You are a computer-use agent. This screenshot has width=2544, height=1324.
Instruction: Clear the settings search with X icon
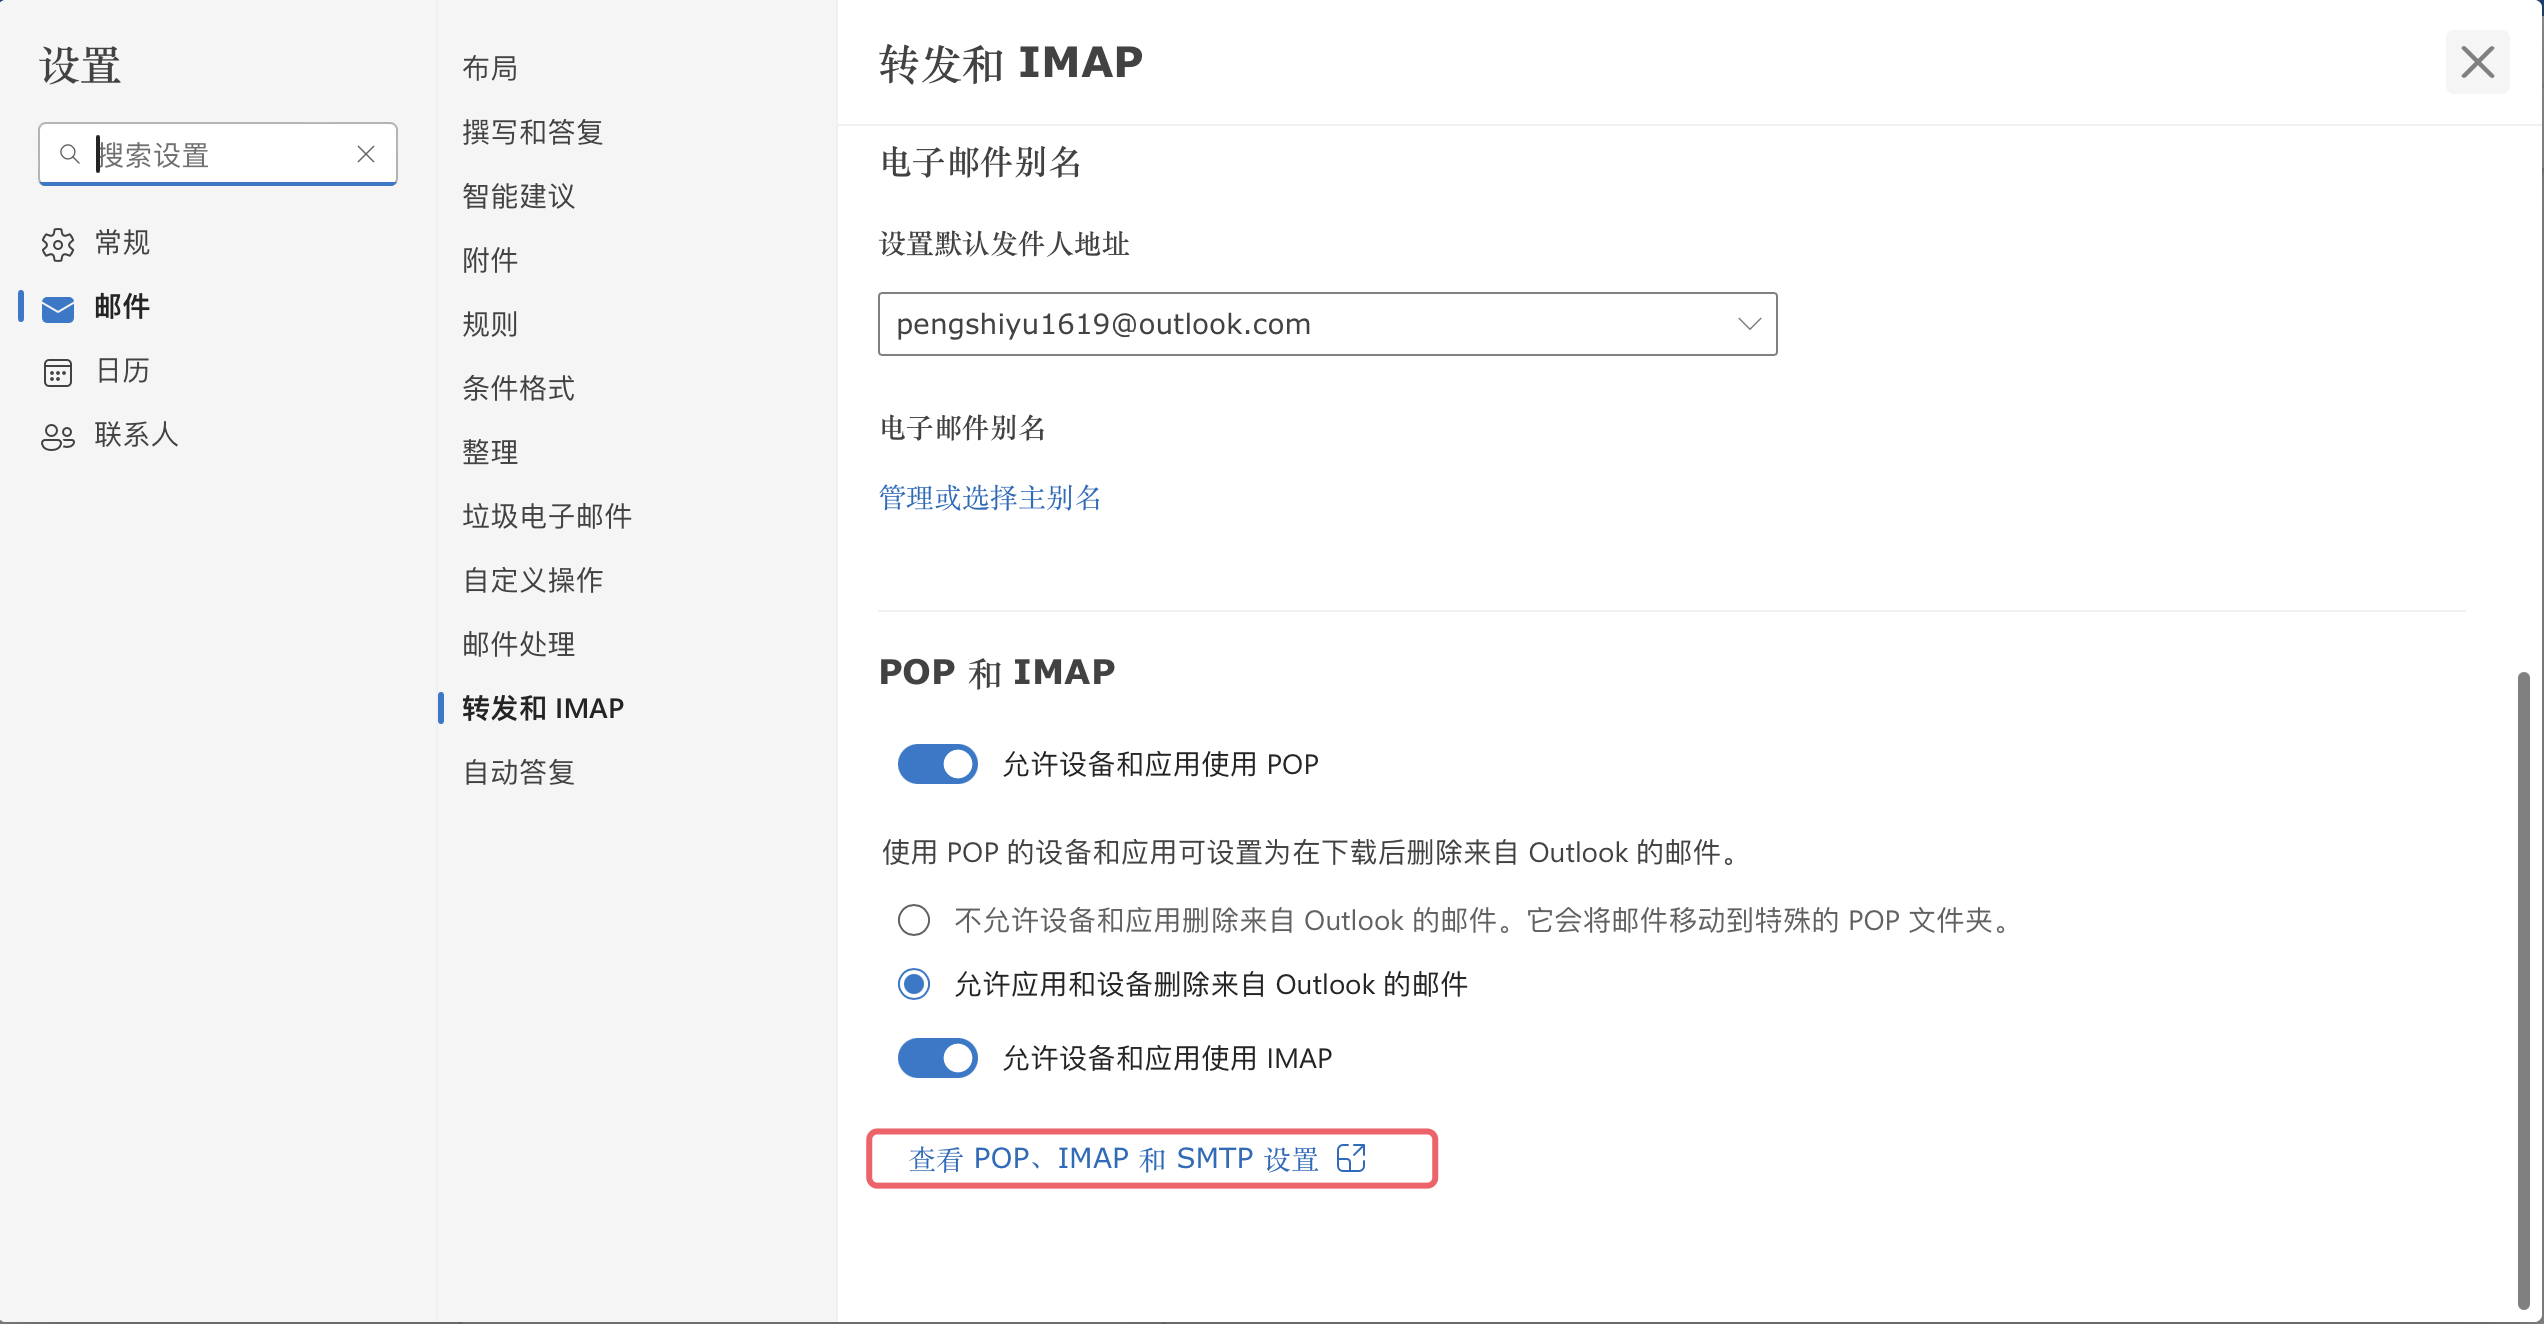tap(366, 154)
